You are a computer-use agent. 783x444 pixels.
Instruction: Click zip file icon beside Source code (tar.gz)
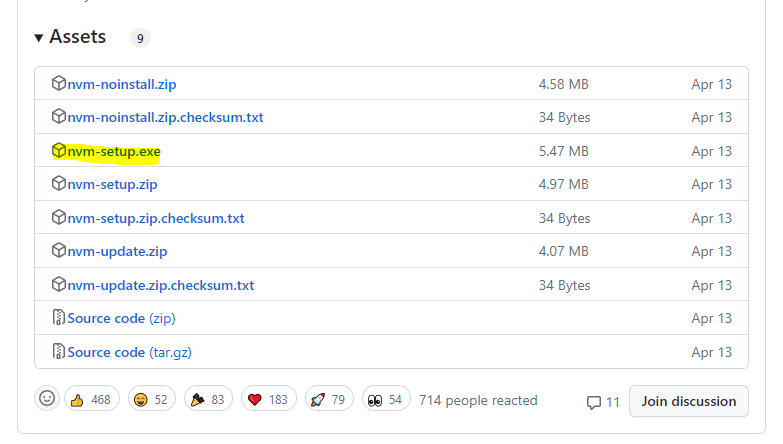[x=59, y=351]
